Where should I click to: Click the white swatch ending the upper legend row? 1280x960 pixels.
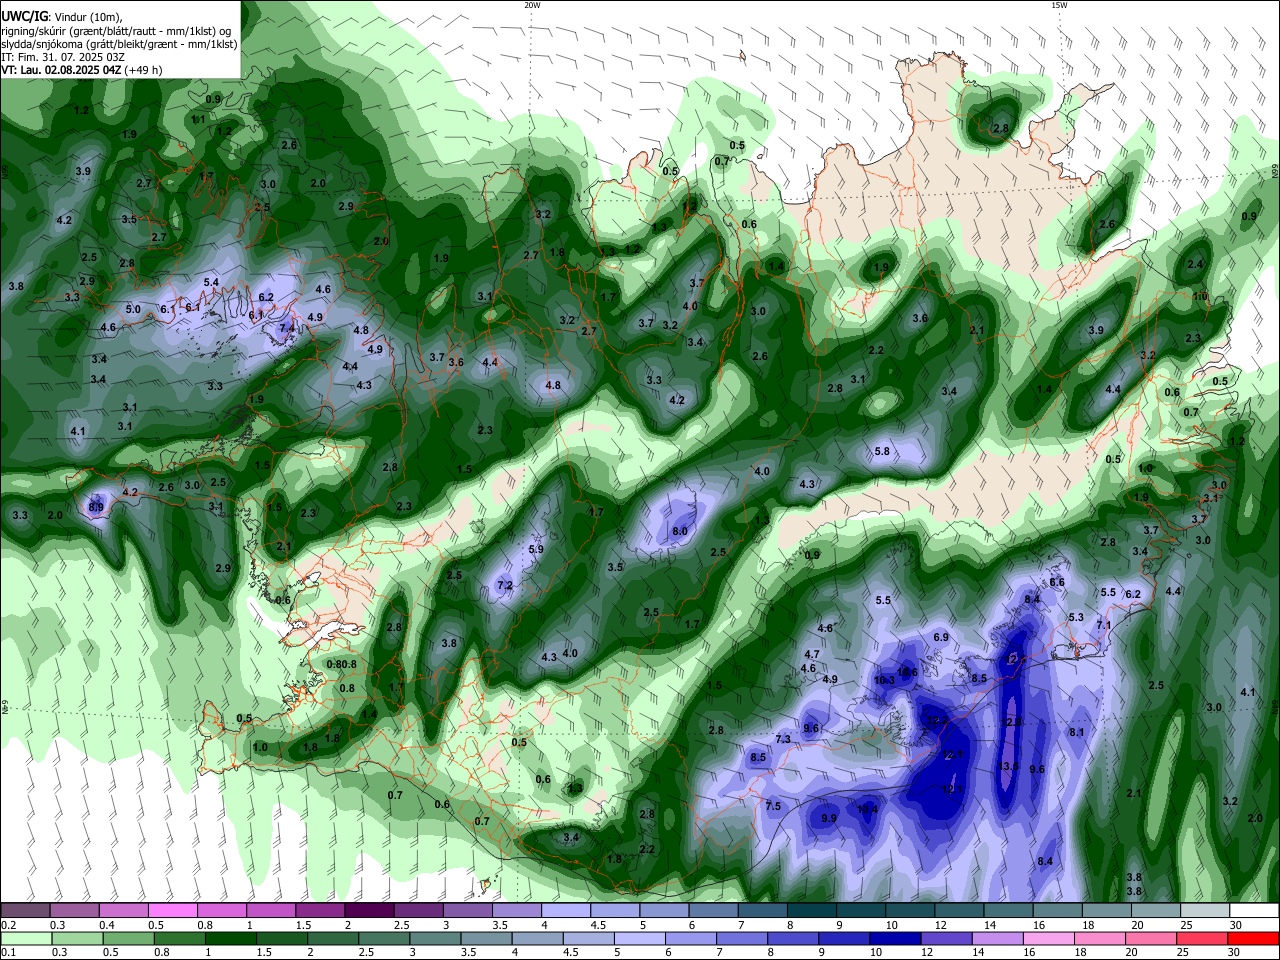click(1256, 911)
